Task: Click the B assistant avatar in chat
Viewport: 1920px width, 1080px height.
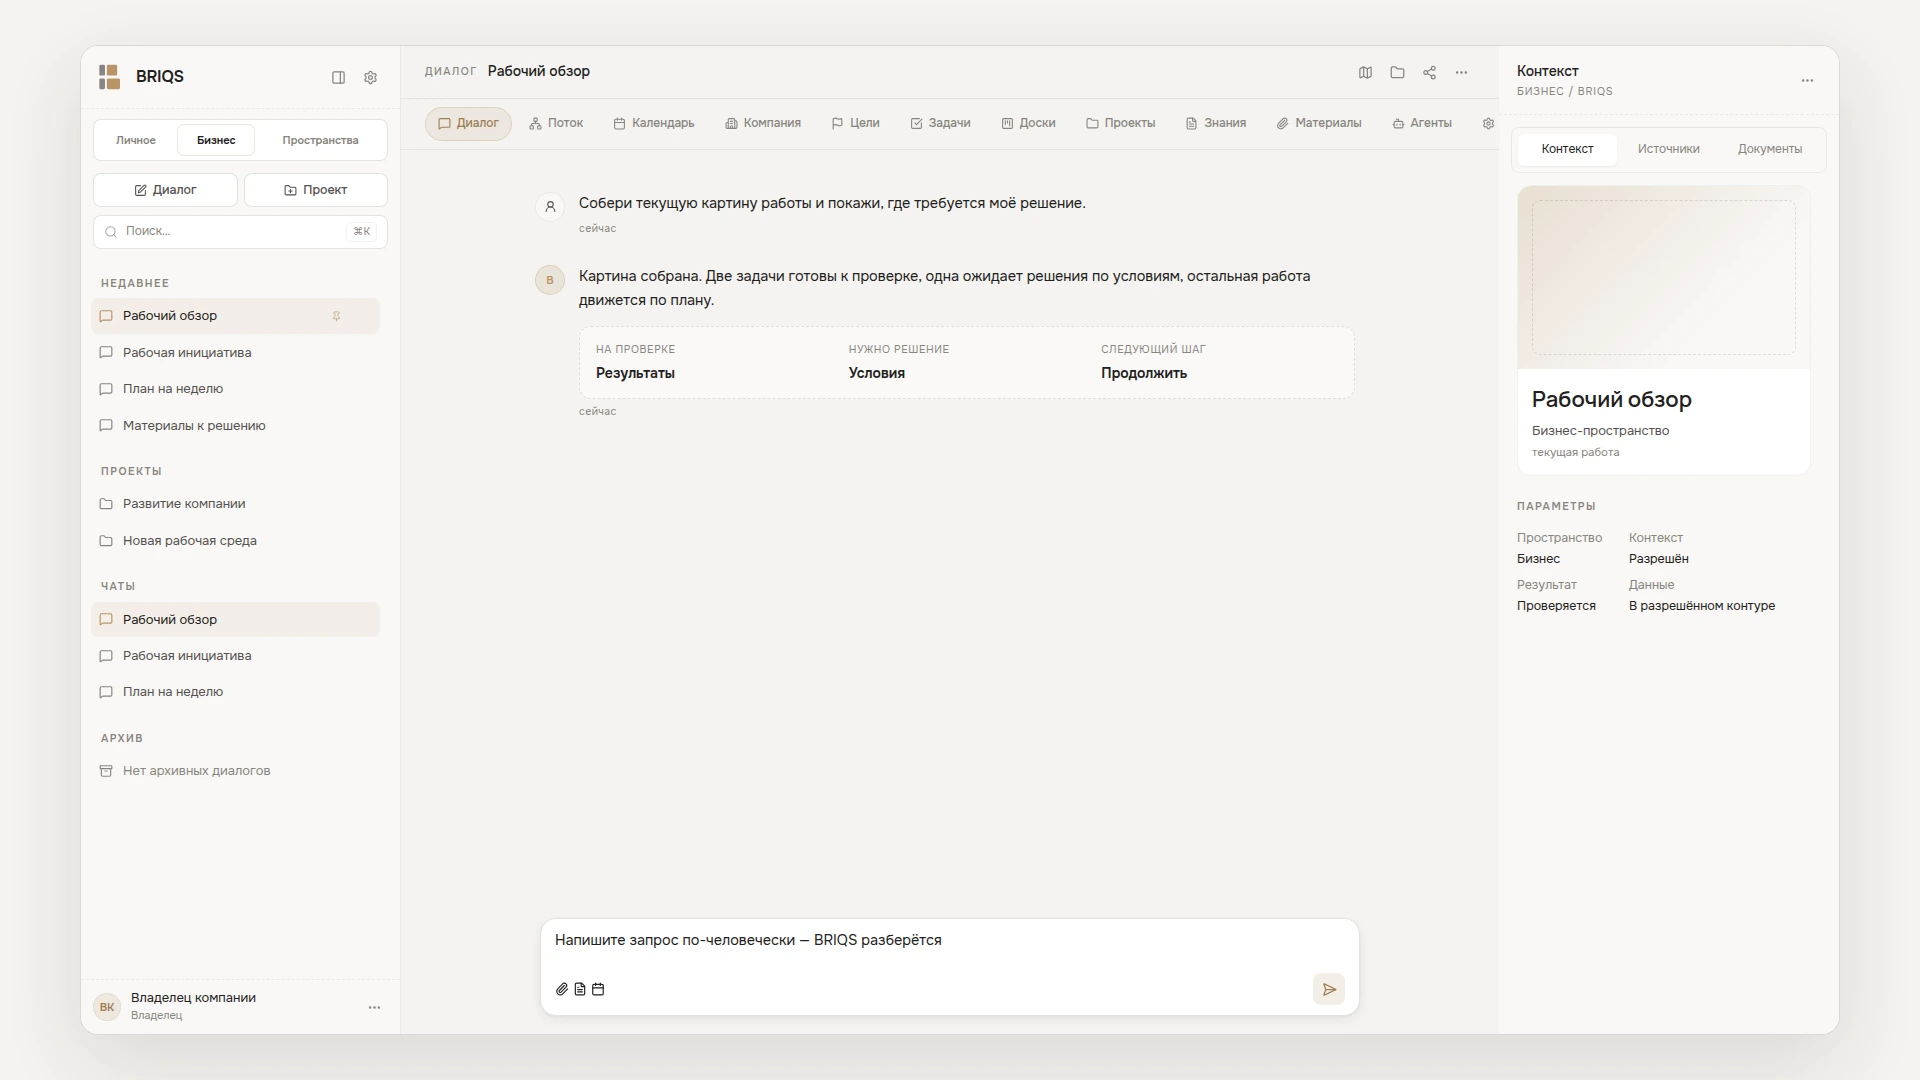Action: pyautogui.click(x=550, y=280)
